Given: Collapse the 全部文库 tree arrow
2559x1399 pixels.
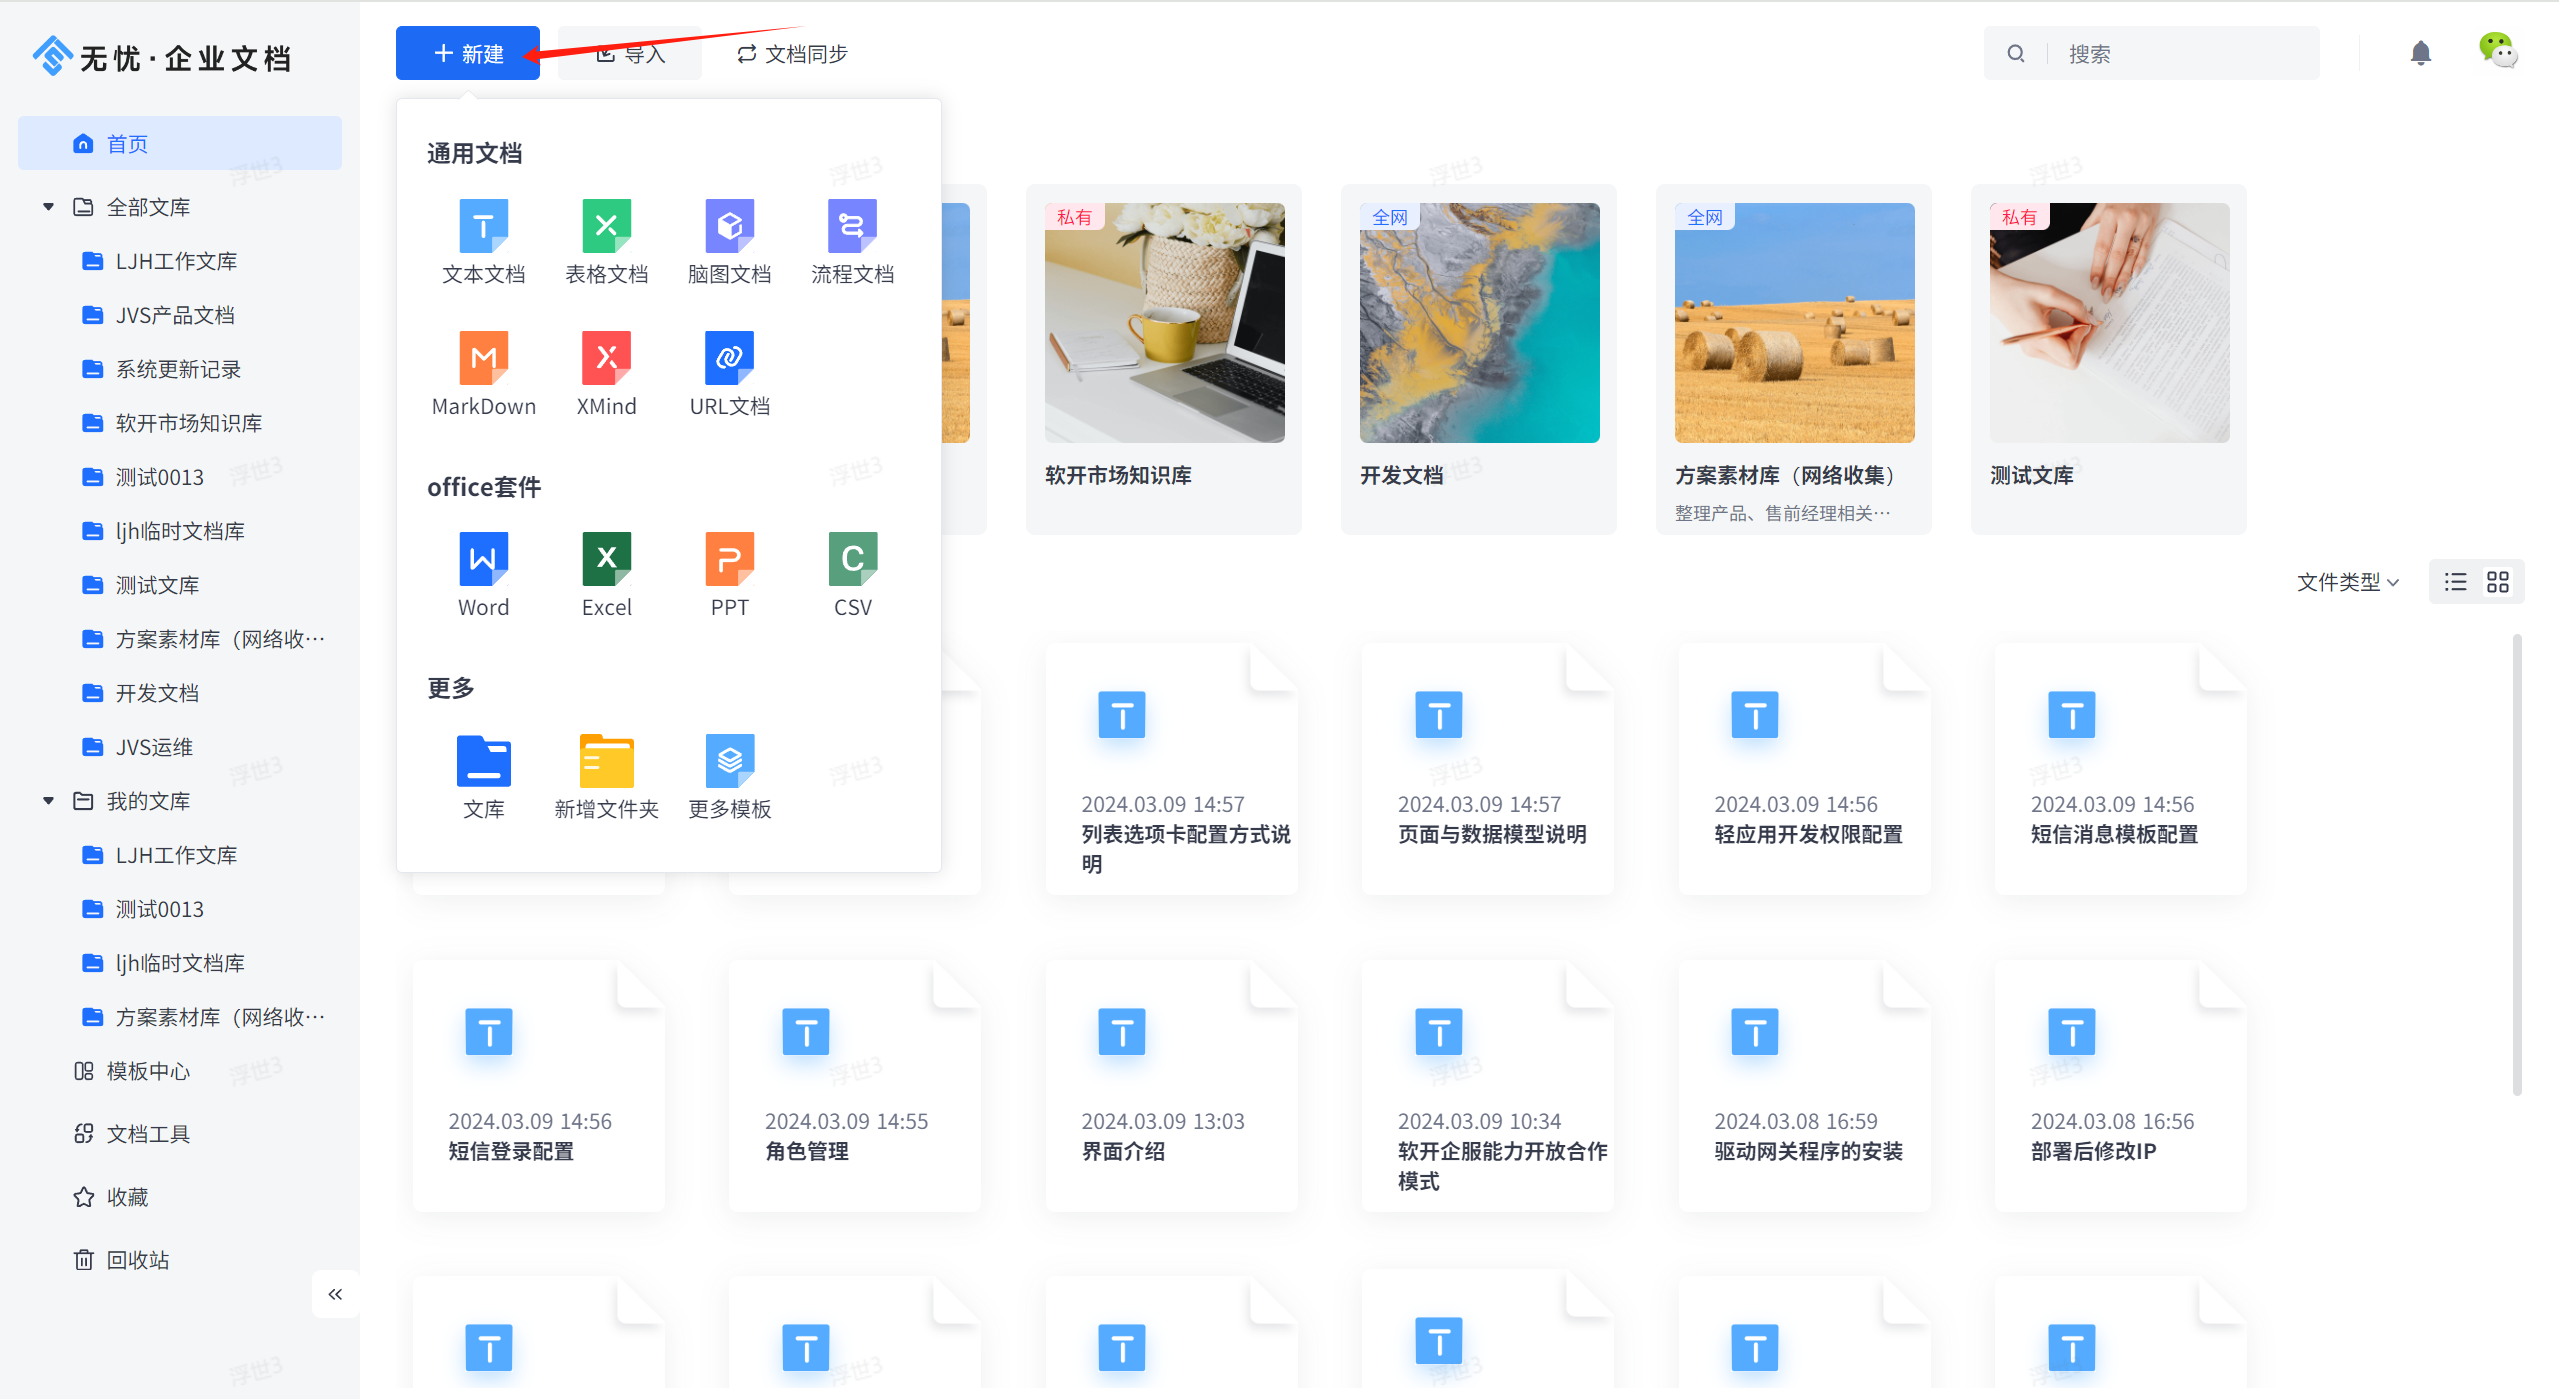Looking at the screenshot, I should click(48, 207).
